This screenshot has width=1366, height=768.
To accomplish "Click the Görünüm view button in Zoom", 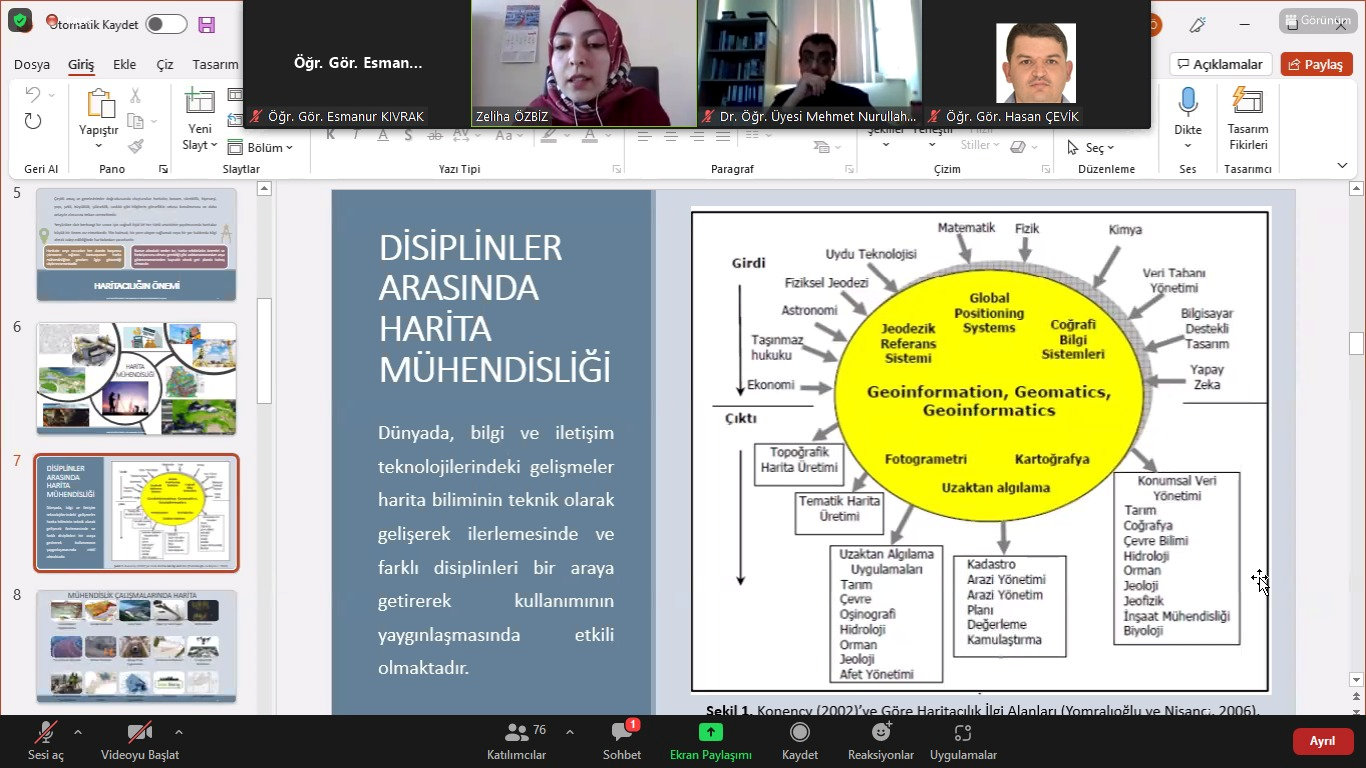I will (x=1318, y=20).
